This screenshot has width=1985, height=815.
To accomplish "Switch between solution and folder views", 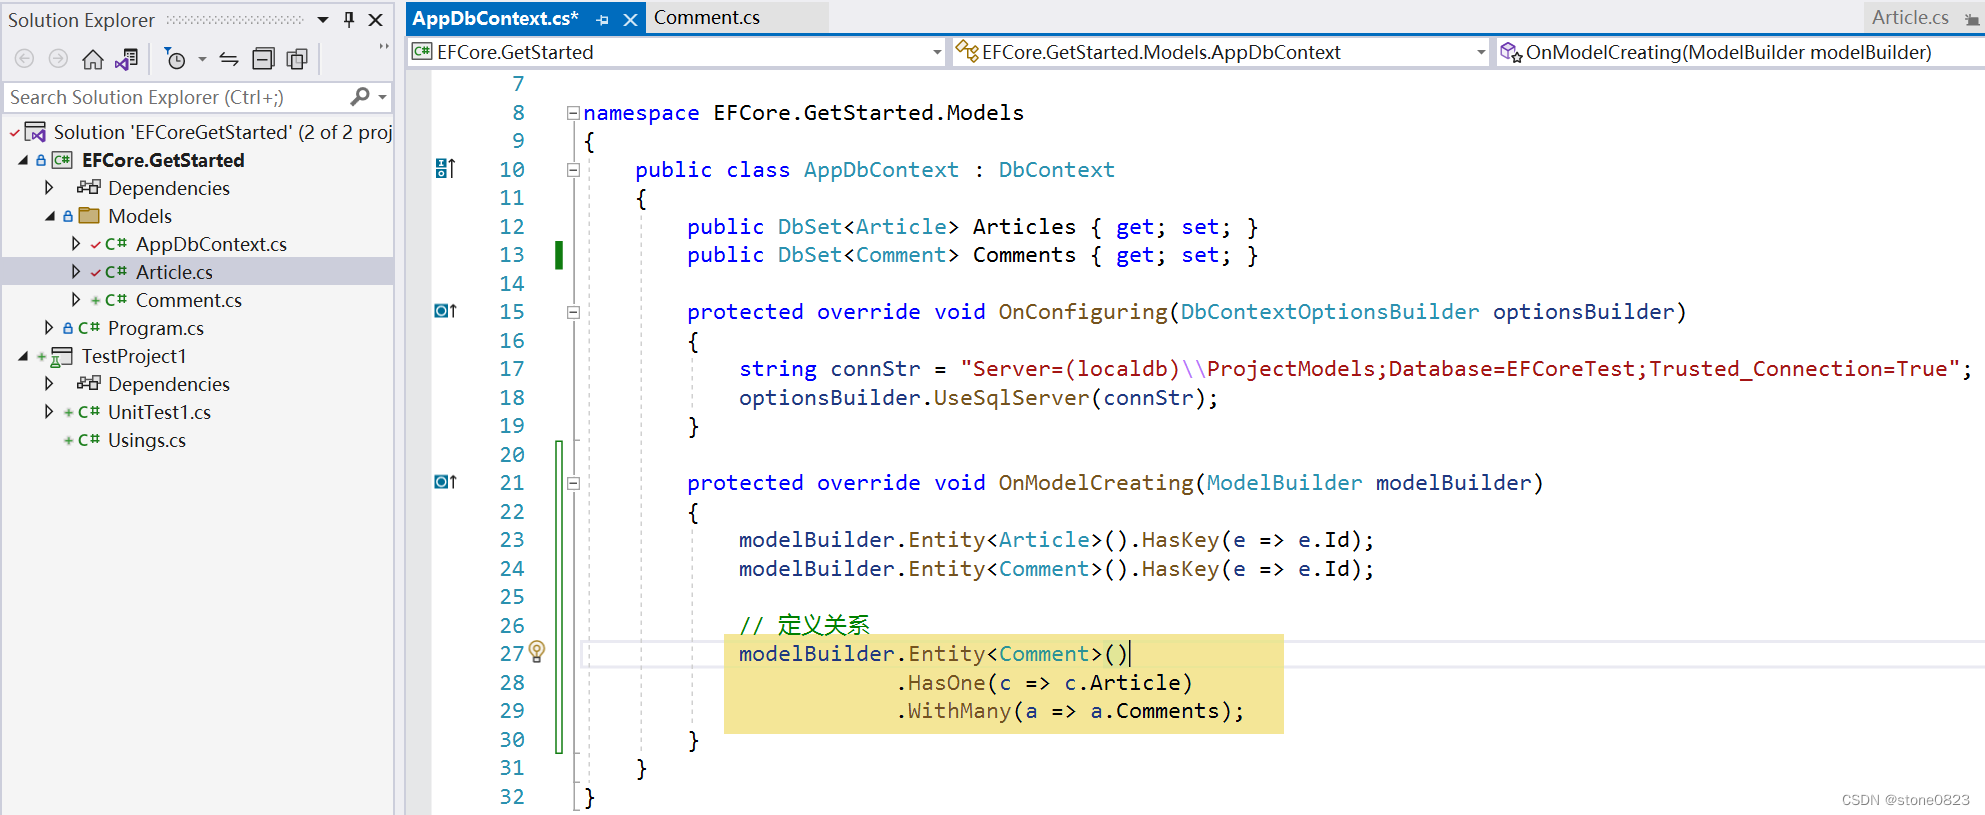I will click(126, 59).
